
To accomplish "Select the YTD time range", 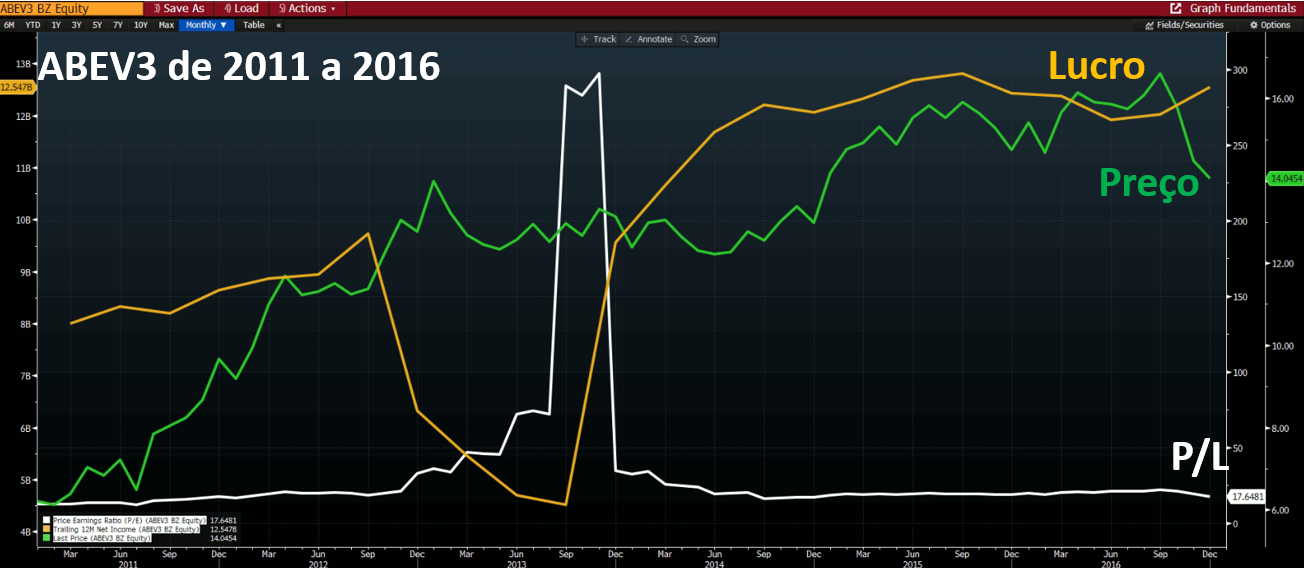I will point(32,24).
